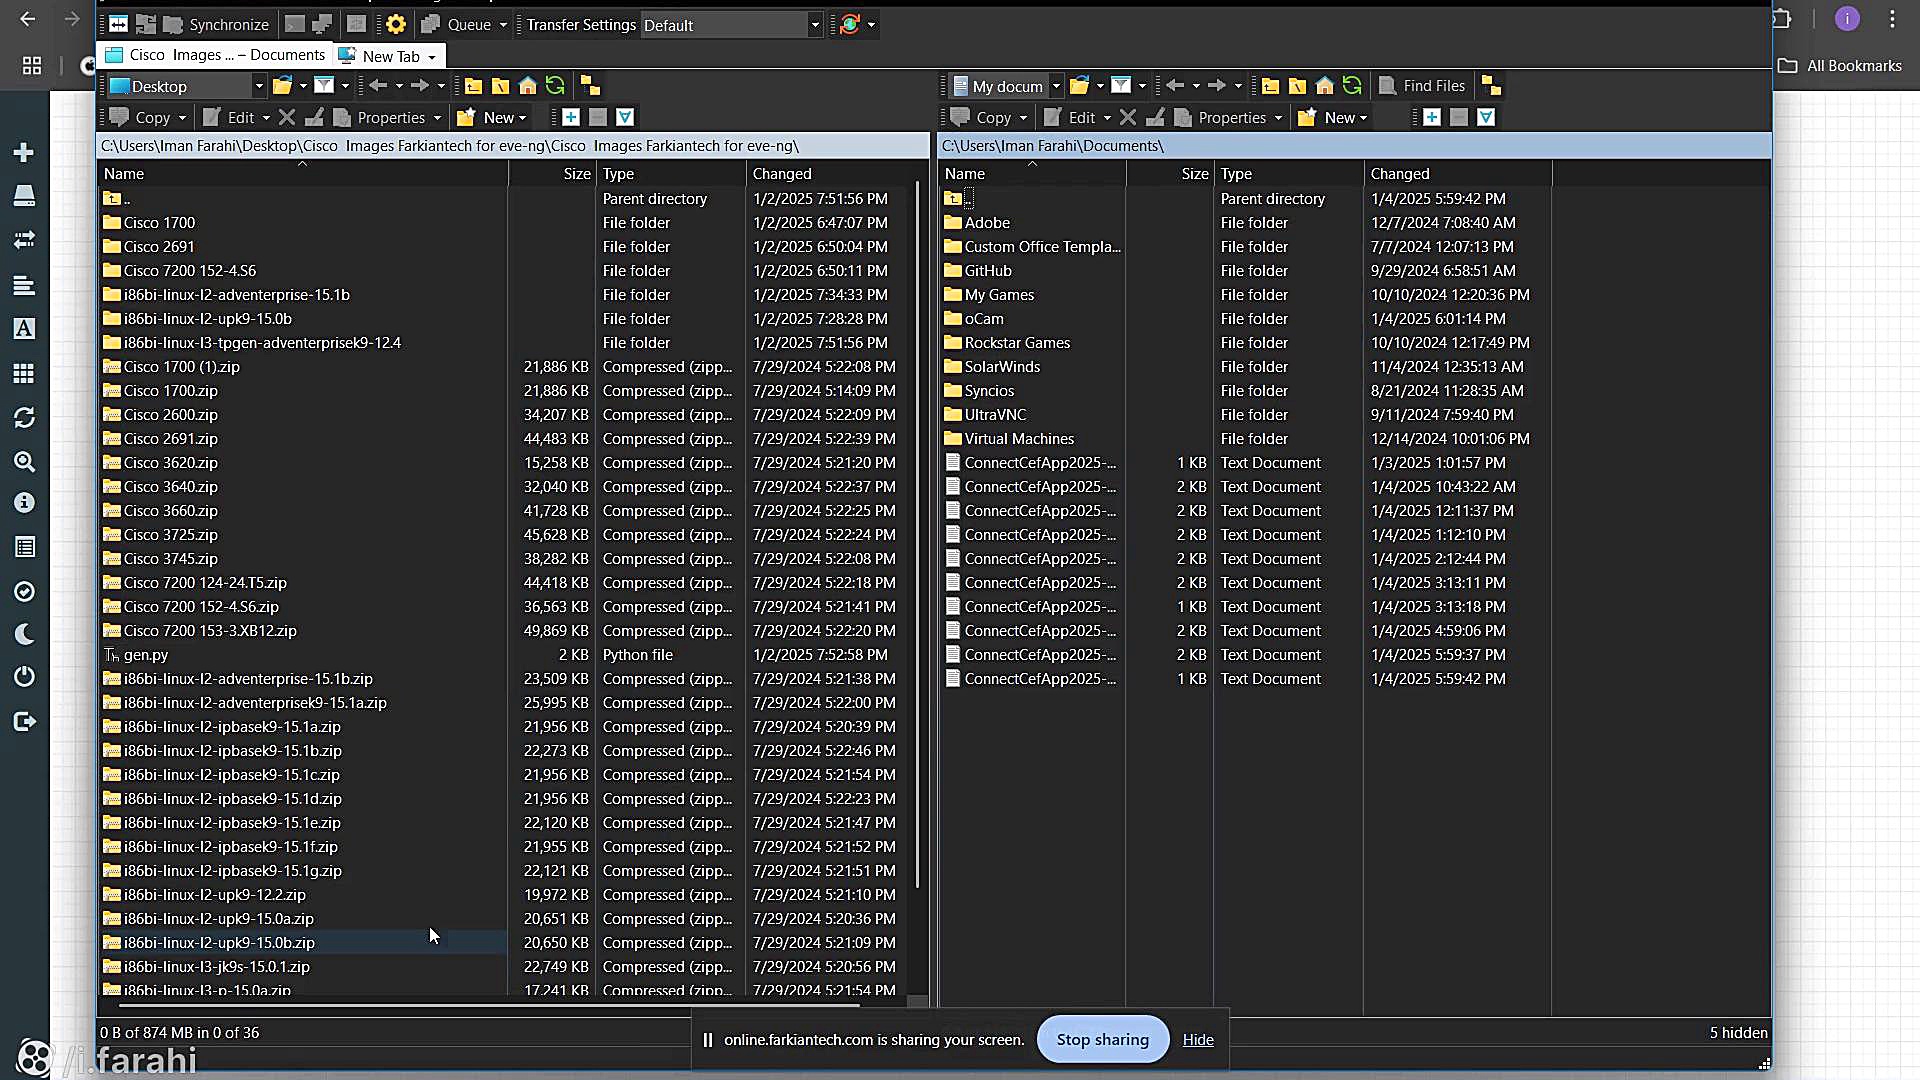The image size is (1920, 1080).
Task: Toggle directory tree in left panel
Action: pos(590,86)
